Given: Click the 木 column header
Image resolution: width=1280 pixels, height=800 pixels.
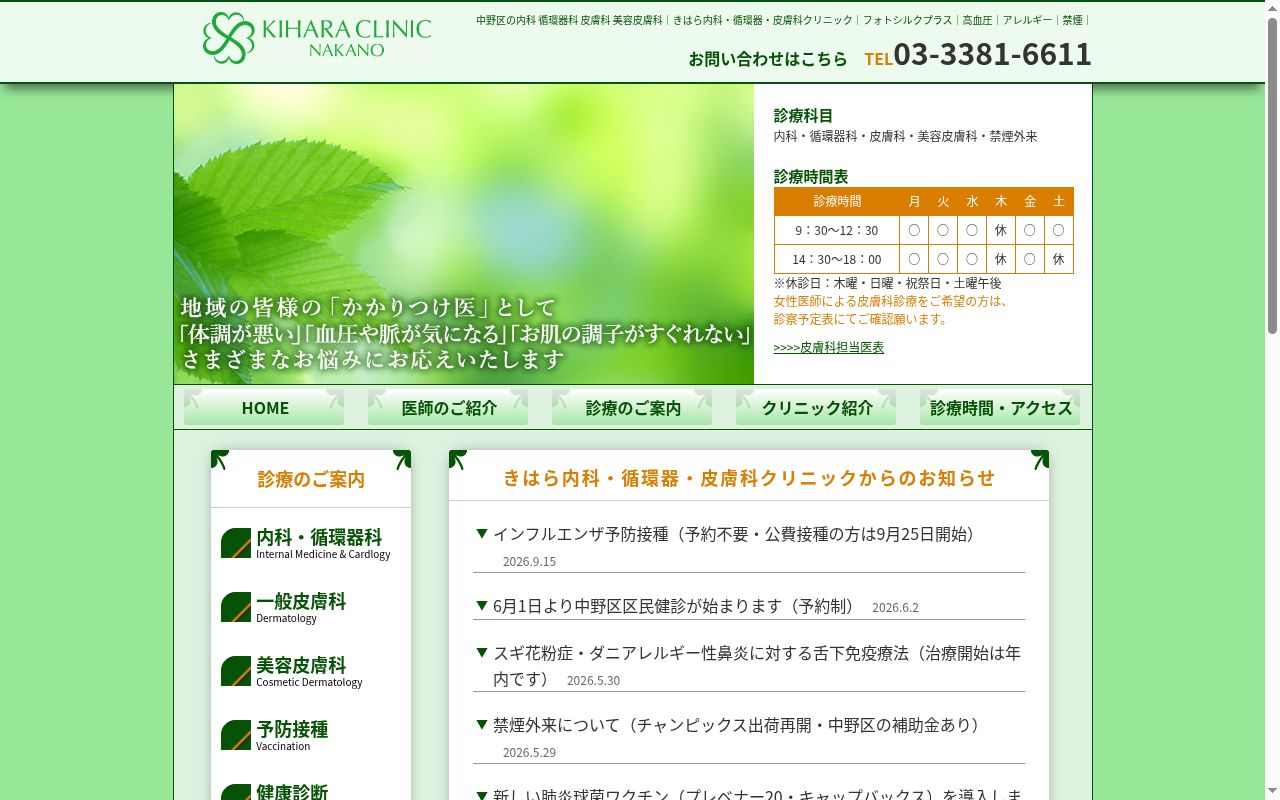Looking at the screenshot, I should [1001, 201].
